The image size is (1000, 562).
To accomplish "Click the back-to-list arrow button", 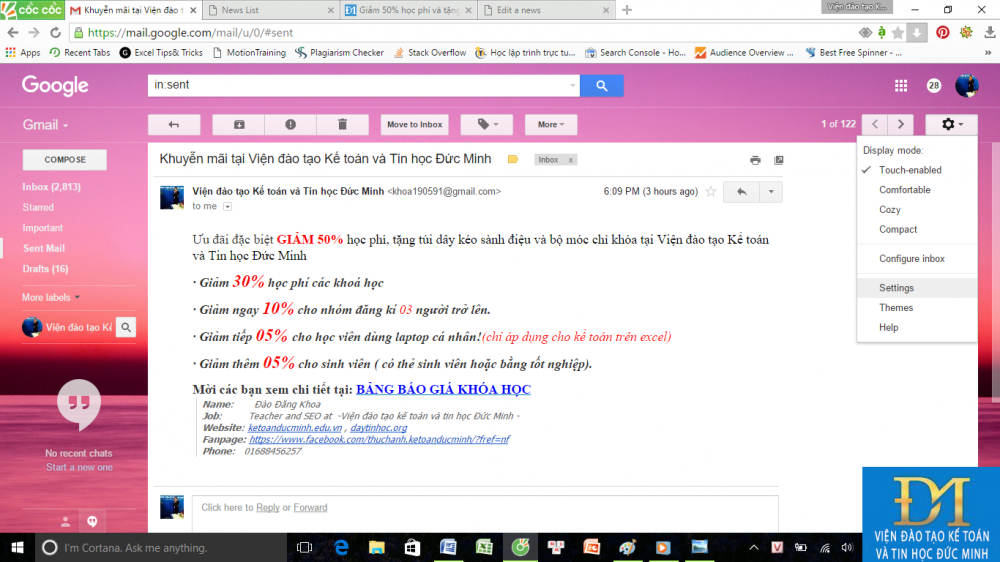I will (174, 124).
